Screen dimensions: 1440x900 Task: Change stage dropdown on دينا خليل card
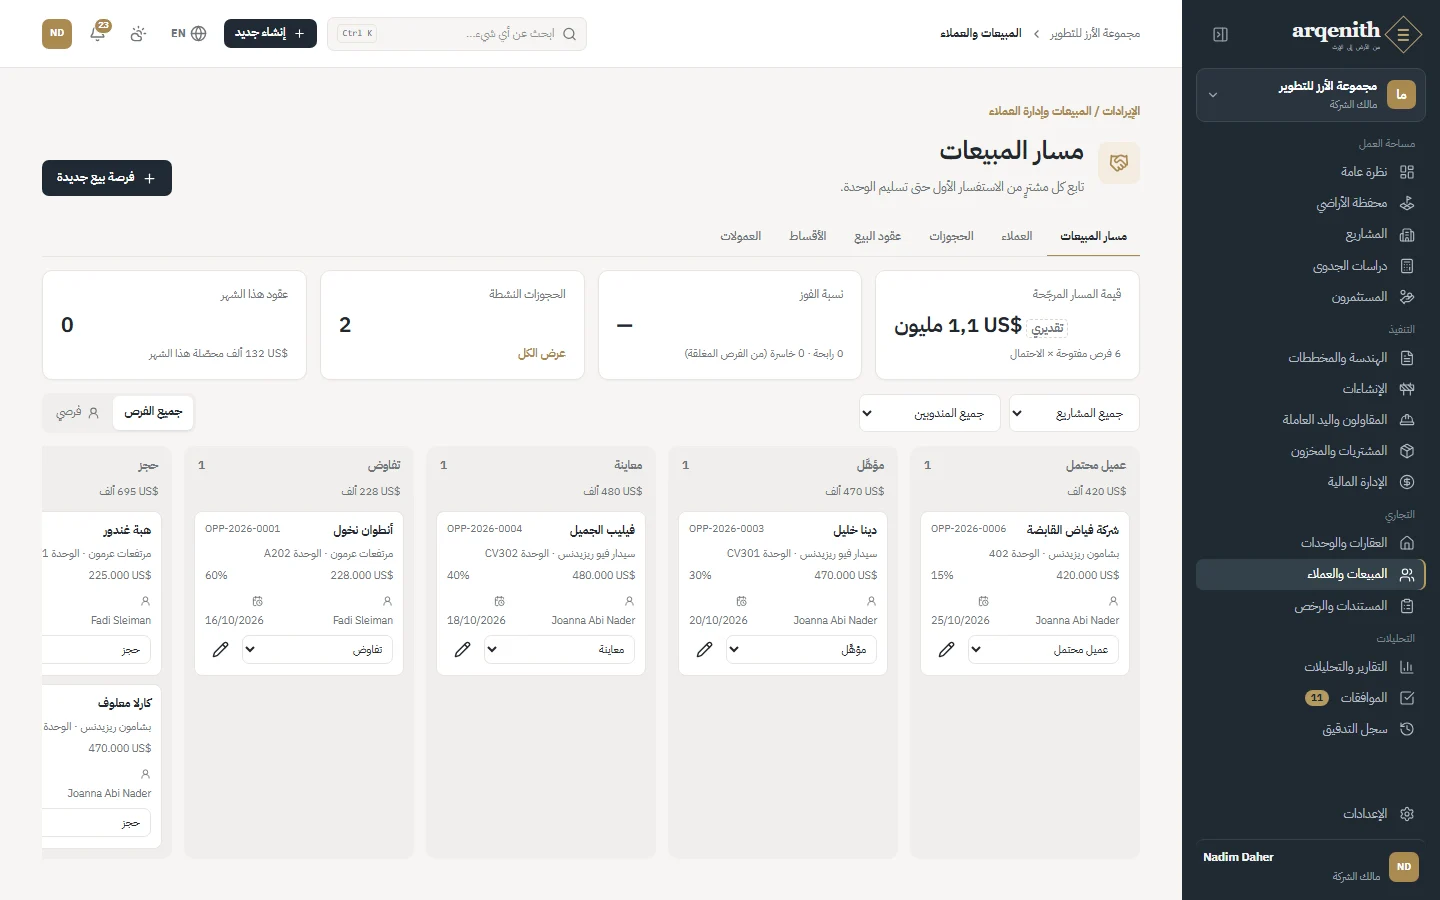click(x=801, y=649)
